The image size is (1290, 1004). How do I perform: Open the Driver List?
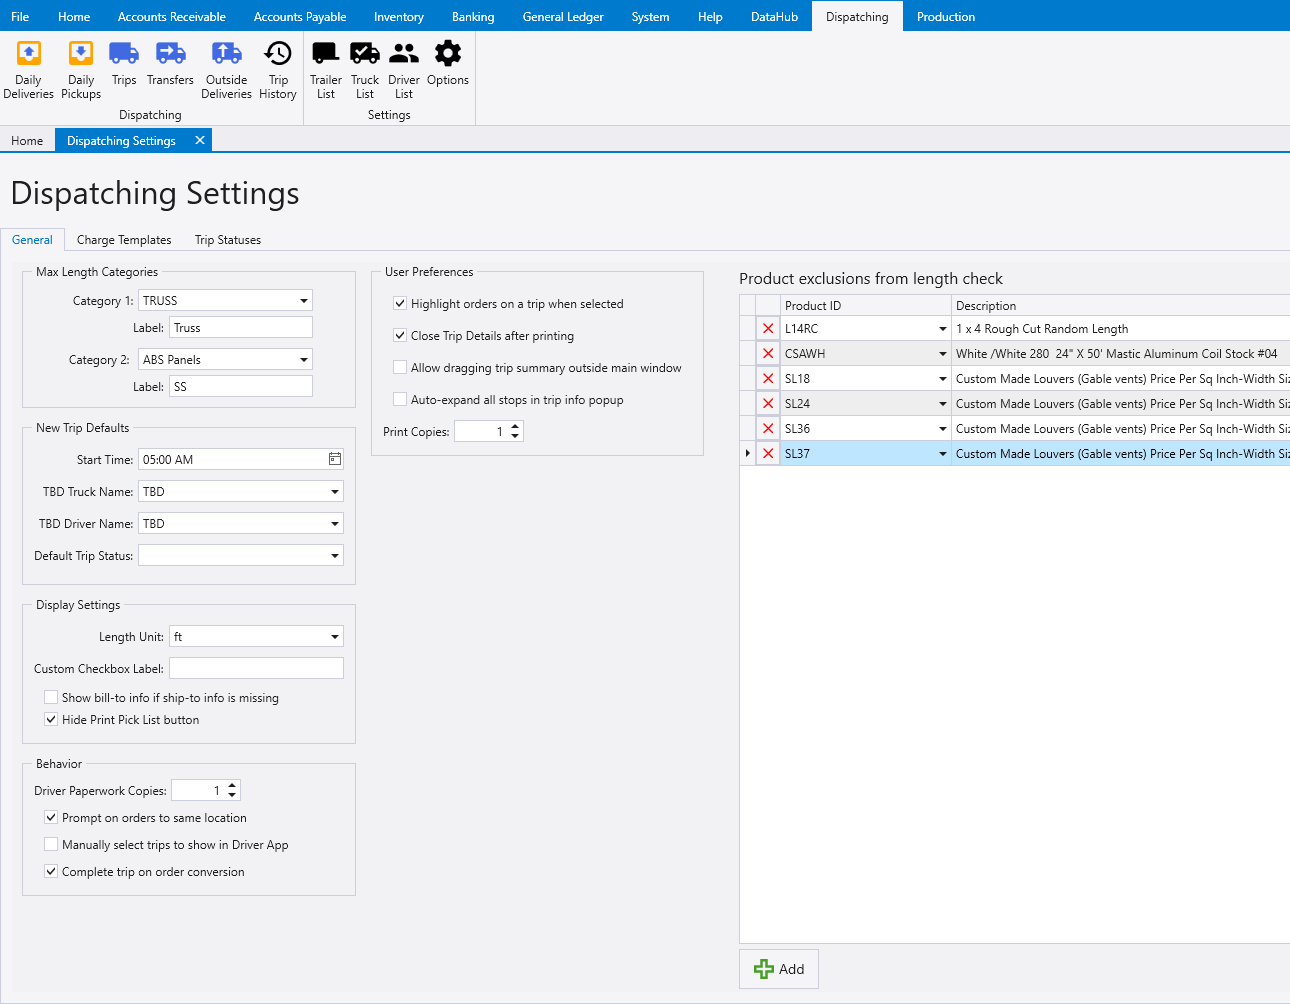403,68
